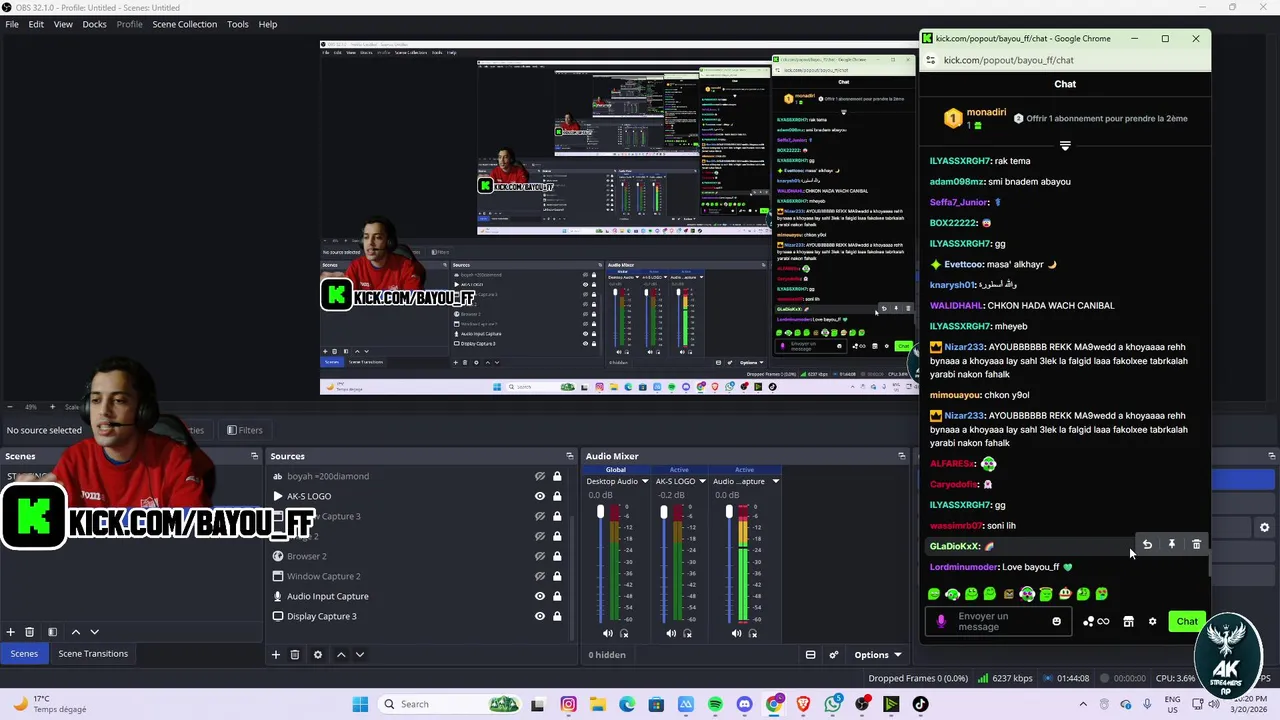Image resolution: width=1280 pixels, height=720 pixels.
Task: Mute the Audio Input Capture speaker icon
Action: (x=736, y=633)
